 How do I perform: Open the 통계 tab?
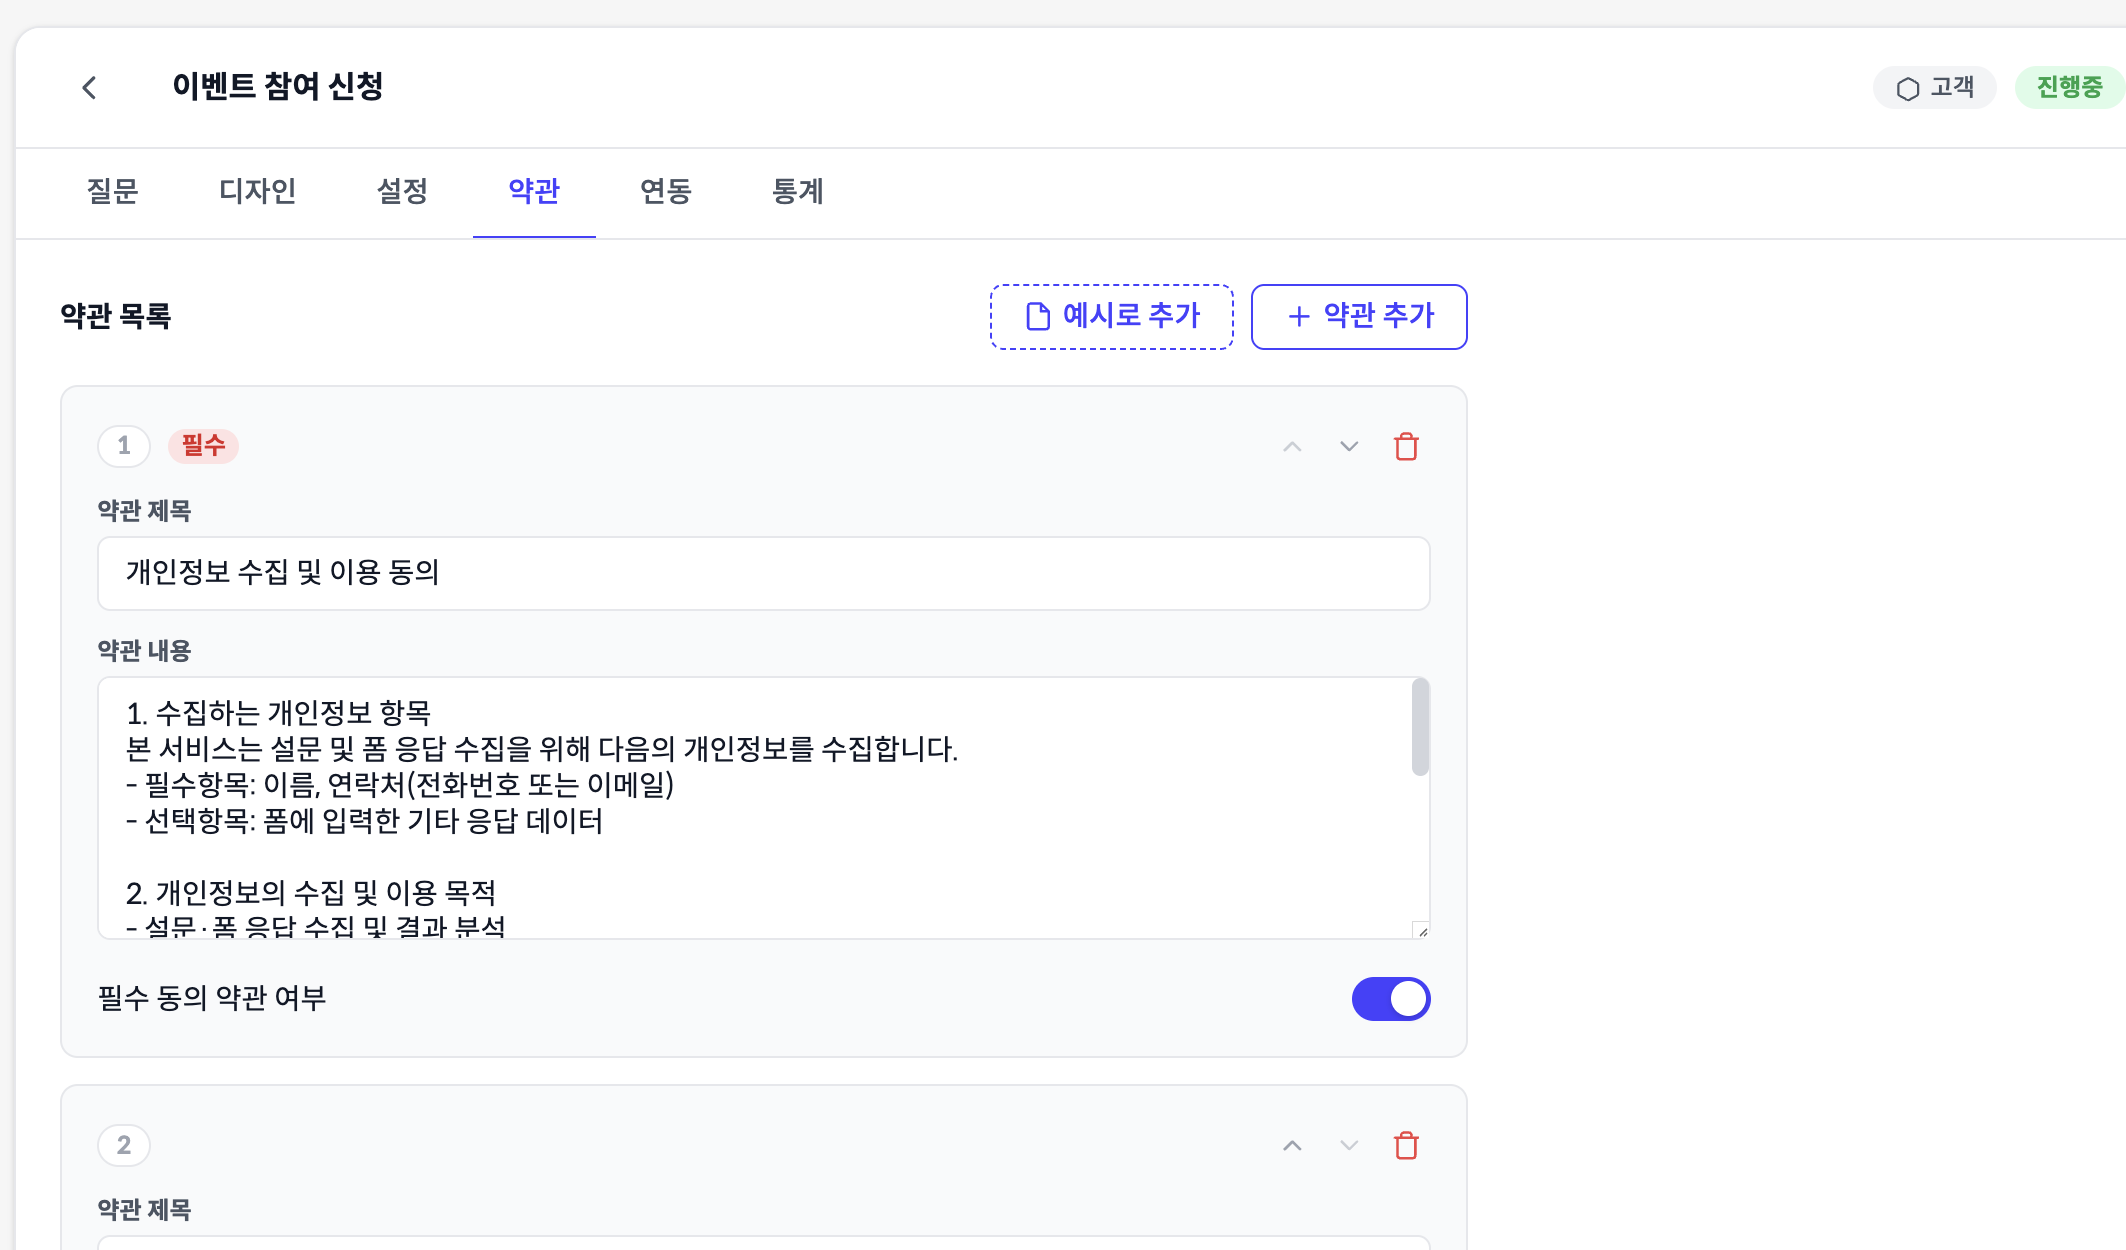tap(797, 191)
